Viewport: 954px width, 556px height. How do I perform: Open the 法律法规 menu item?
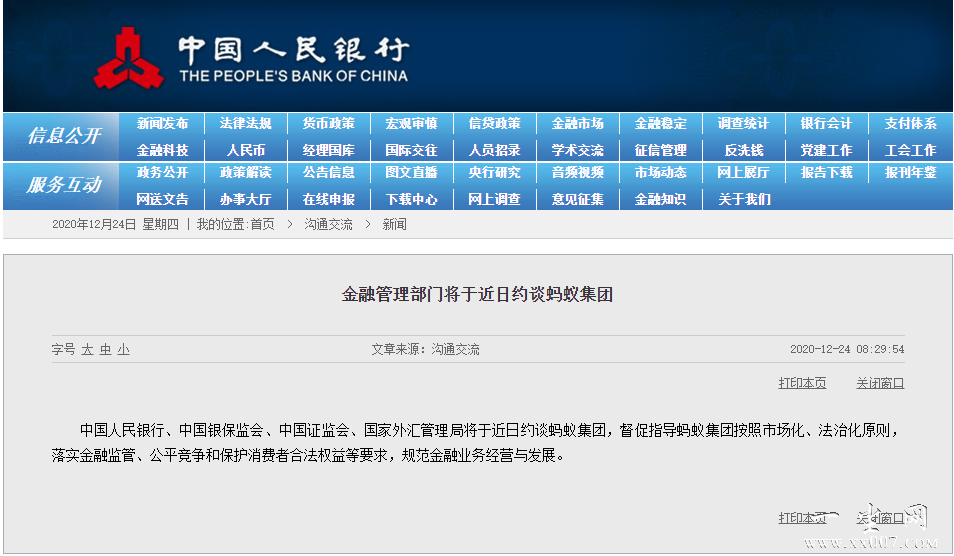click(x=245, y=123)
